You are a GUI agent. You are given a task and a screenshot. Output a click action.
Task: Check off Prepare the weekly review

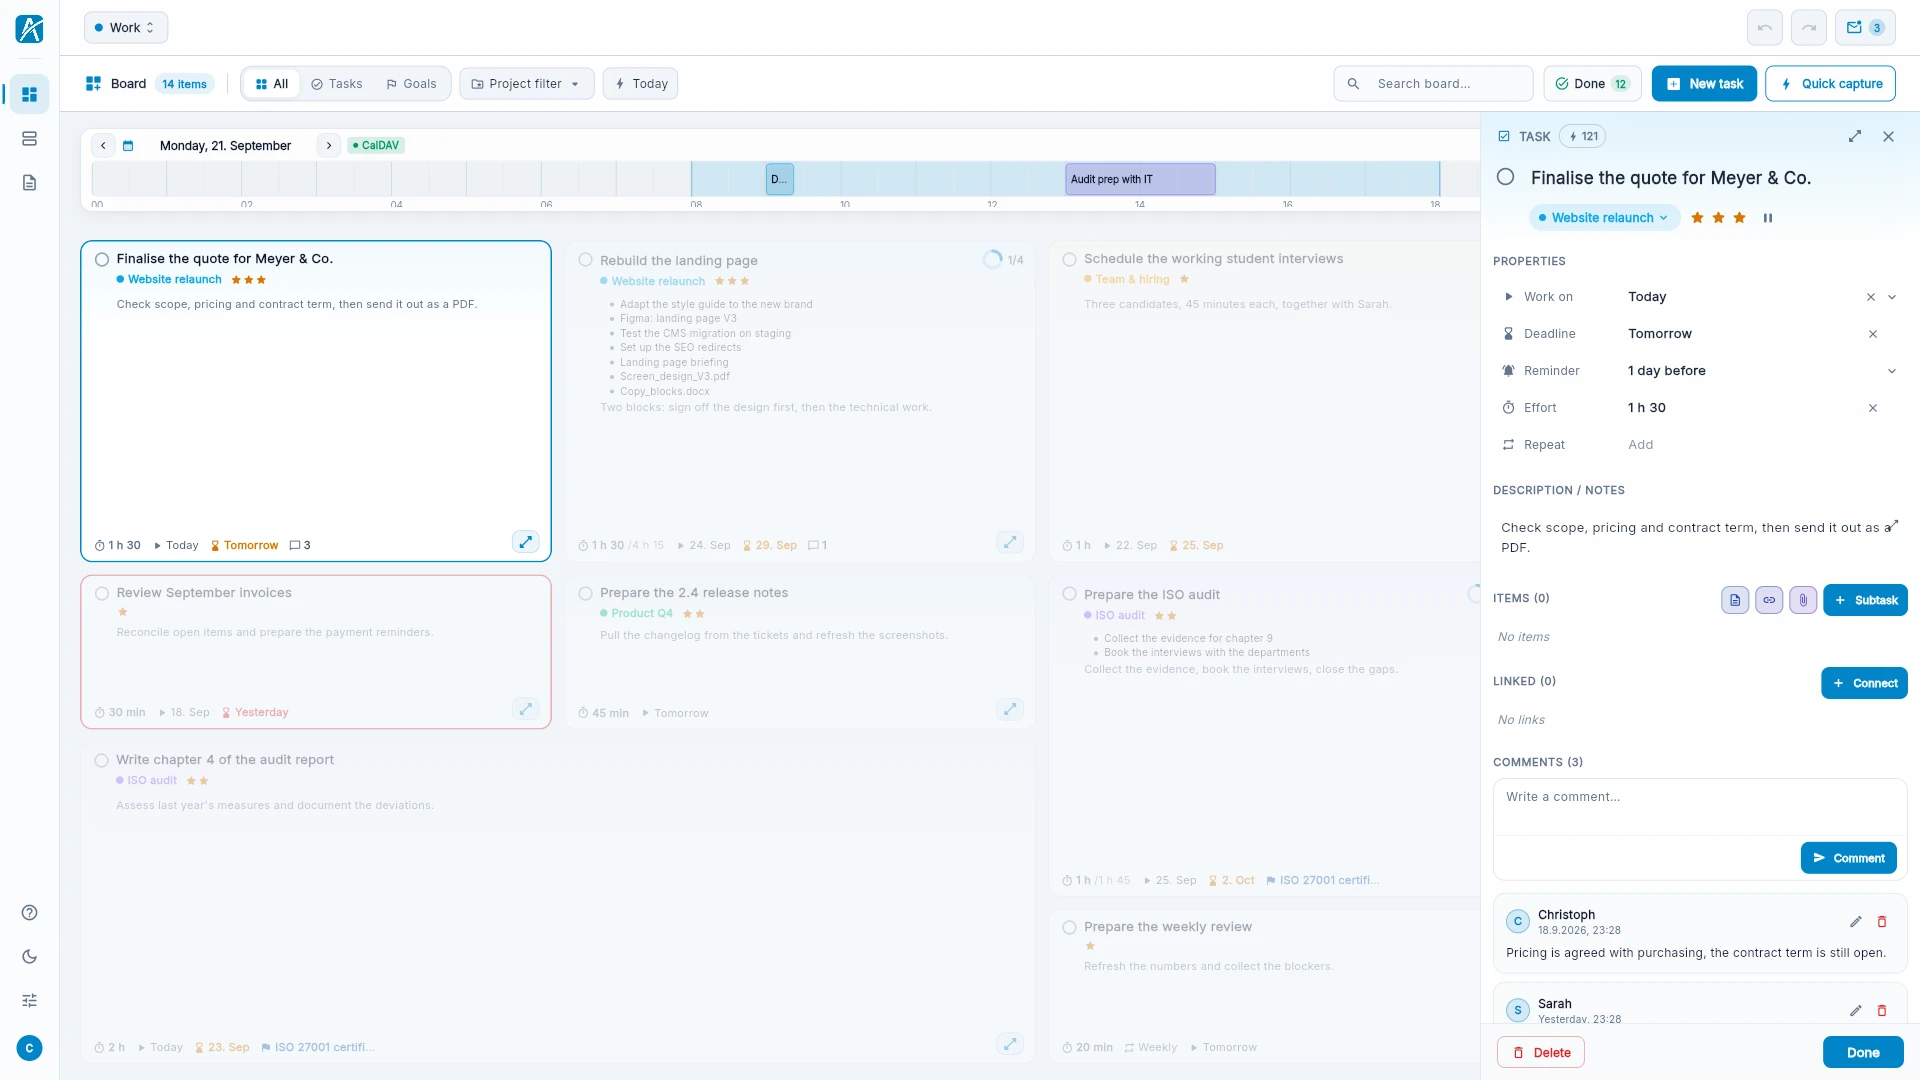(1070, 927)
